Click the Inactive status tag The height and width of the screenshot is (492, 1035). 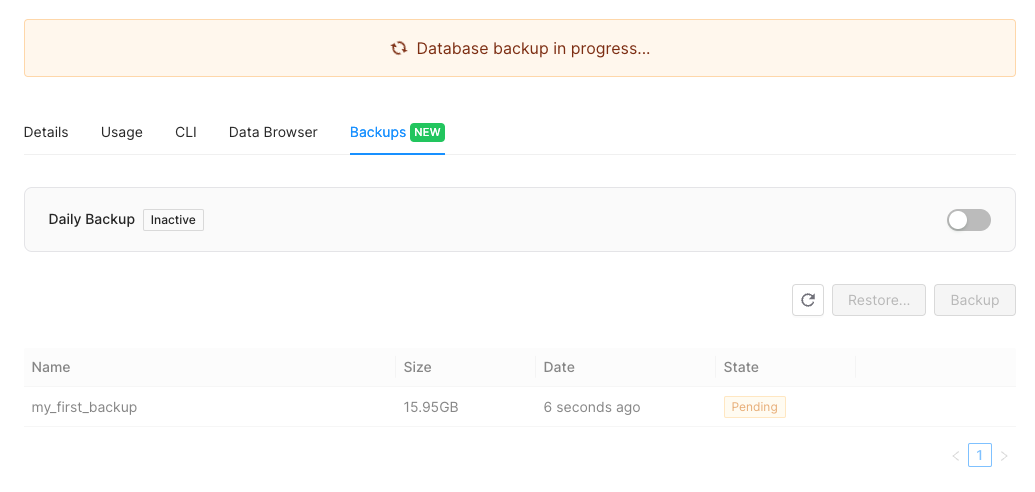[174, 220]
